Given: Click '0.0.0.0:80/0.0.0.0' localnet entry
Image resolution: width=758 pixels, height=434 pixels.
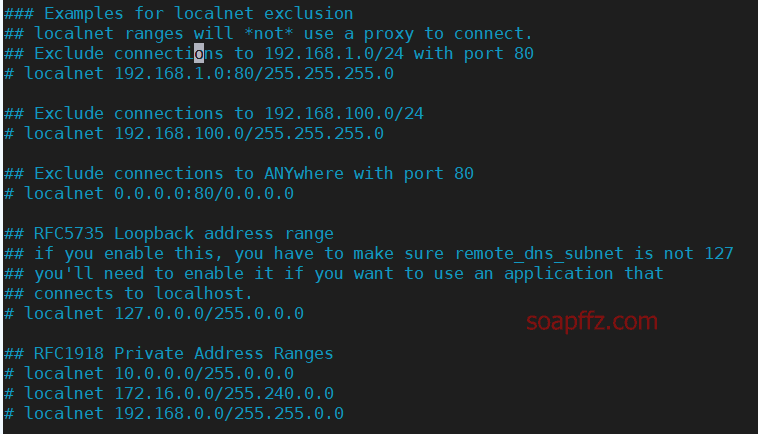Looking at the screenshot, I should pos(204,193).
